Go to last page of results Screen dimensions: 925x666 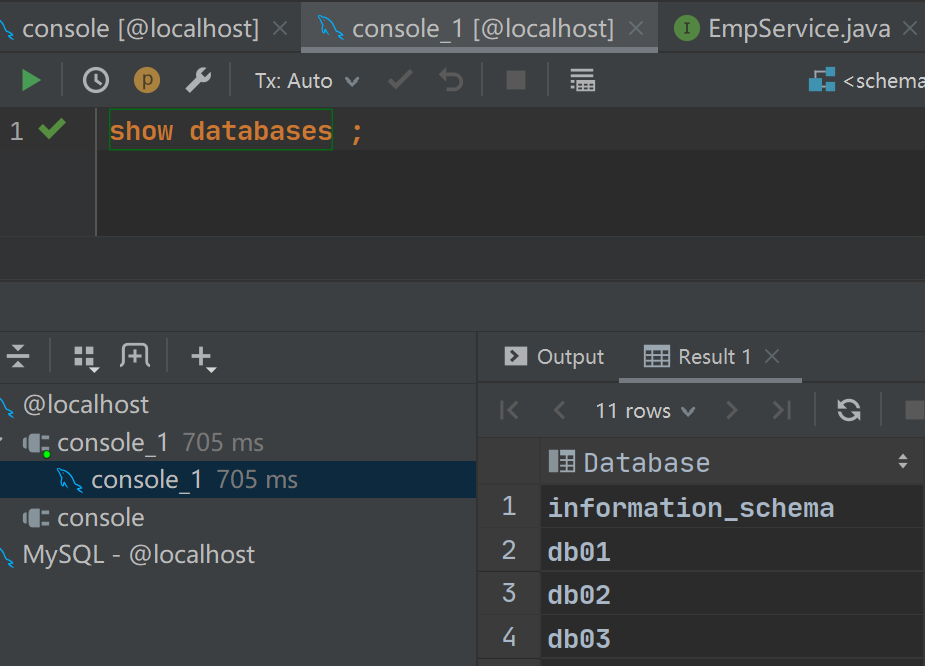(782, 410)
